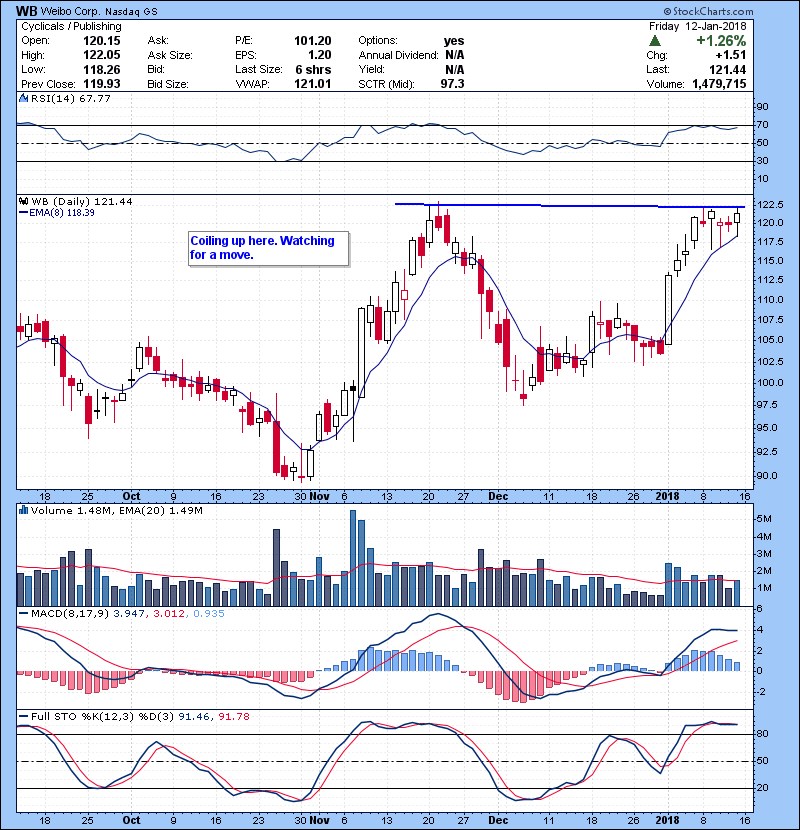Click the candlestick icon beside WB (Daily)
Image resolution: width=800 pixels, height=830 pixels.
click(23, 201)
